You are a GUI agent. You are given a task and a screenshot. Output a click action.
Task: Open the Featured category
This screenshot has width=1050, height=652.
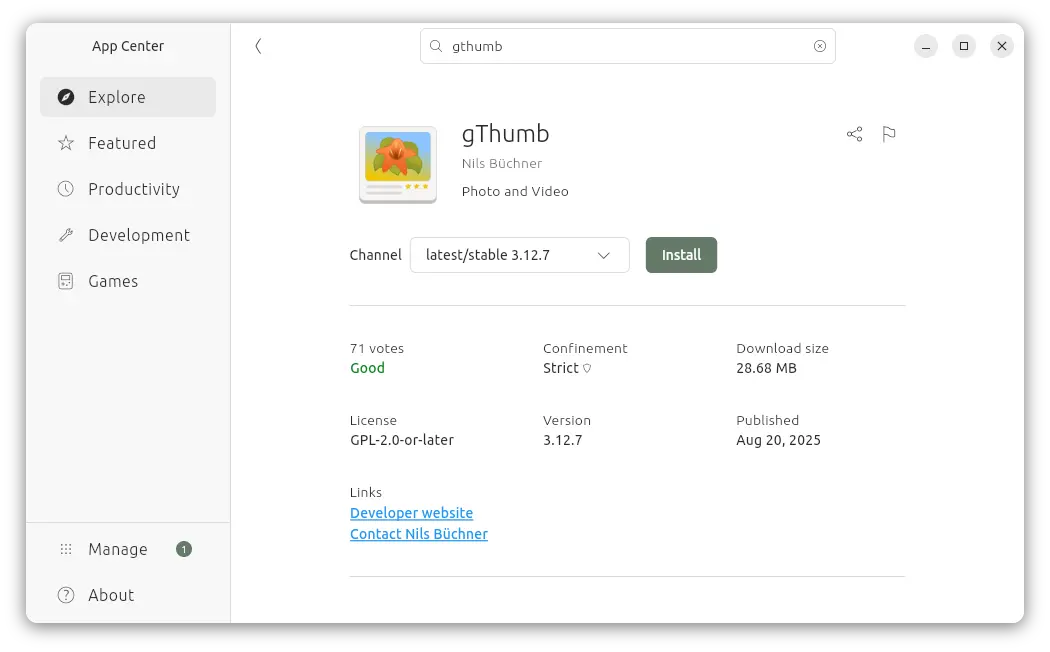pyautogui.click(x=128, y=143)
